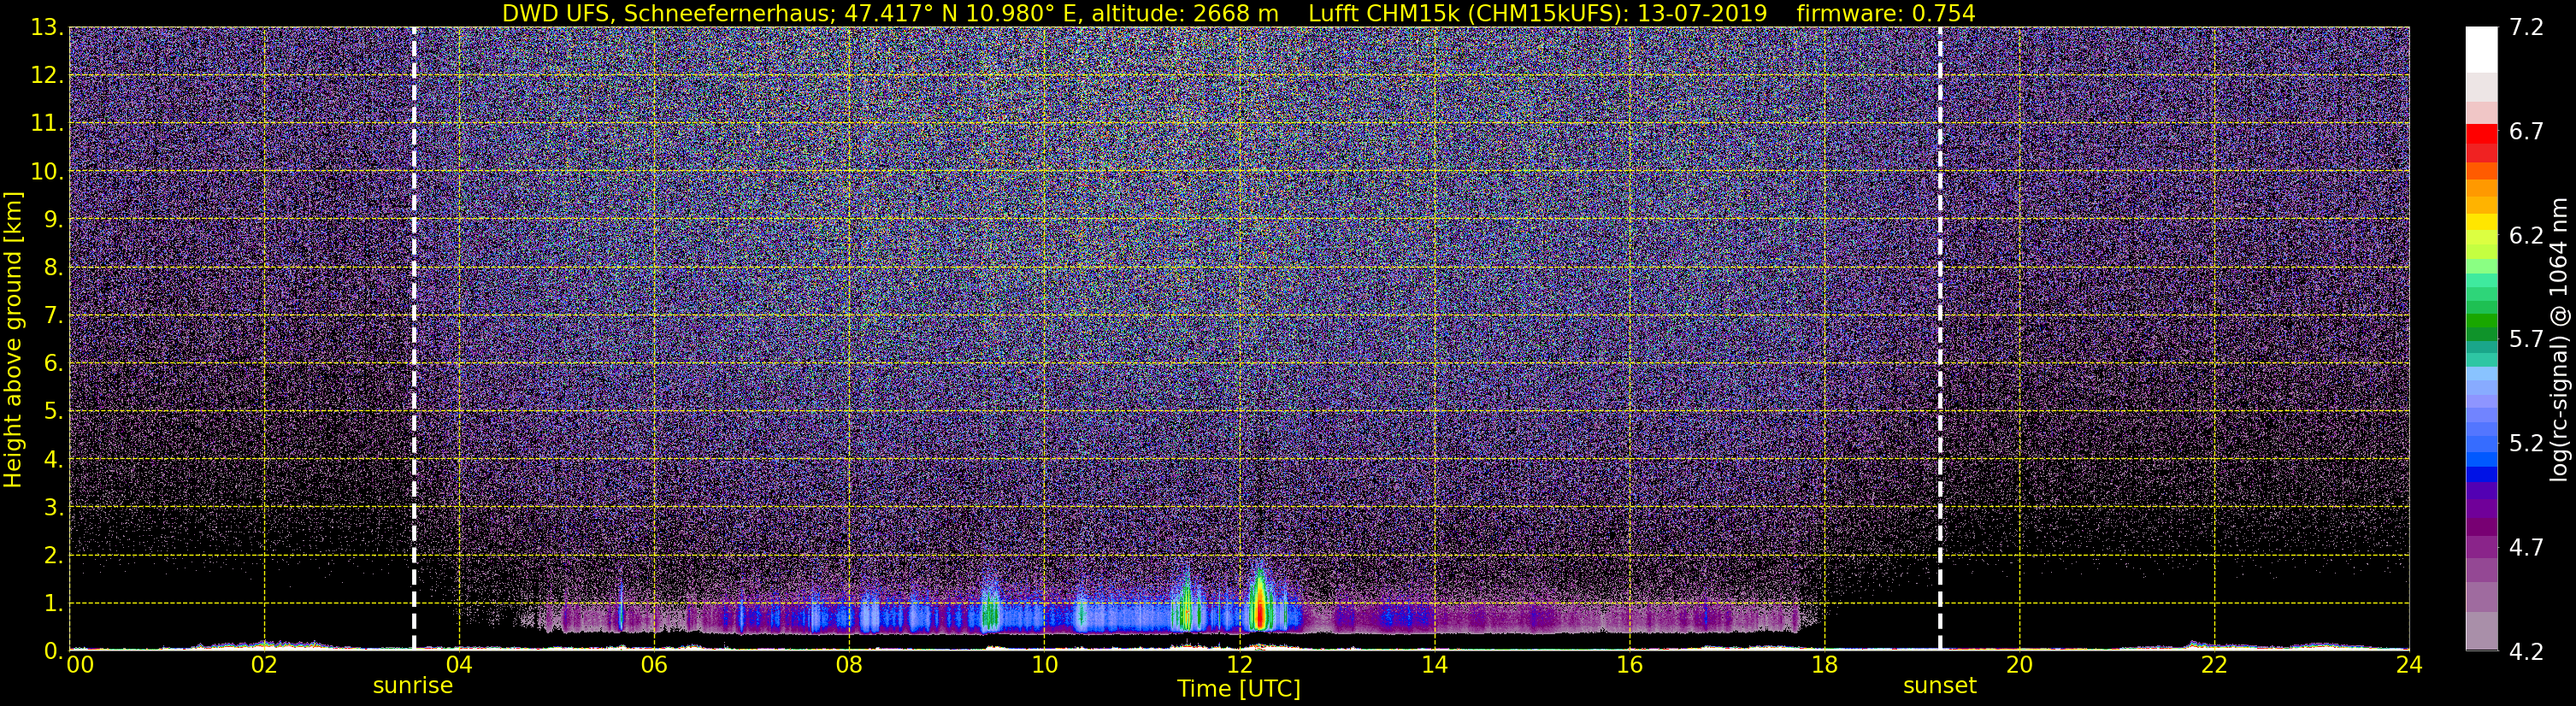The height and width of the screenshot is (706, 2576).
Task: Click the time axis tick label 20
Action: (2019, 666)
